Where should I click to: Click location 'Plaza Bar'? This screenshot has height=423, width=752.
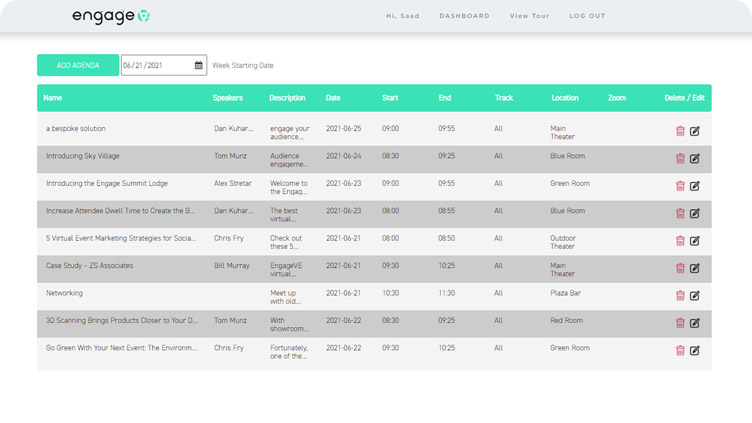(565, 293)
